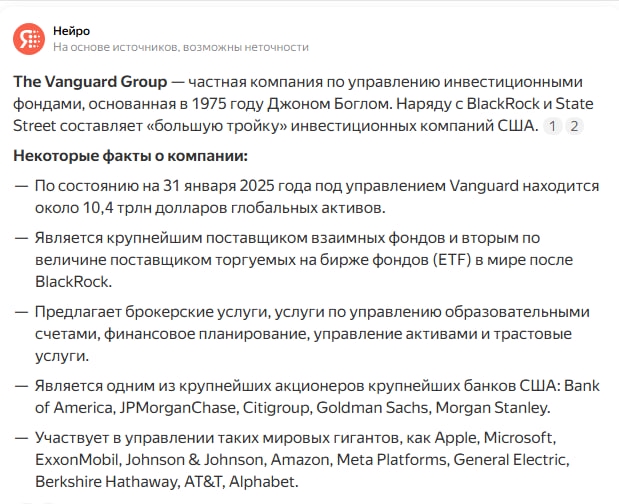Viewport: 619px width, 504px height.
Task: Click the sources disclaimer under Нейро
Action: tap(181, 47)
